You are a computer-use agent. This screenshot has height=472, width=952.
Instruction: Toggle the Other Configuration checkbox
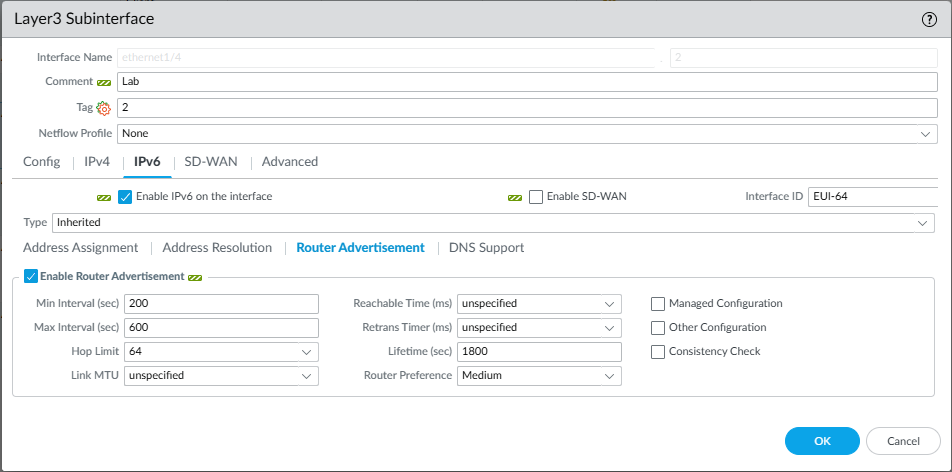point(658,328)
